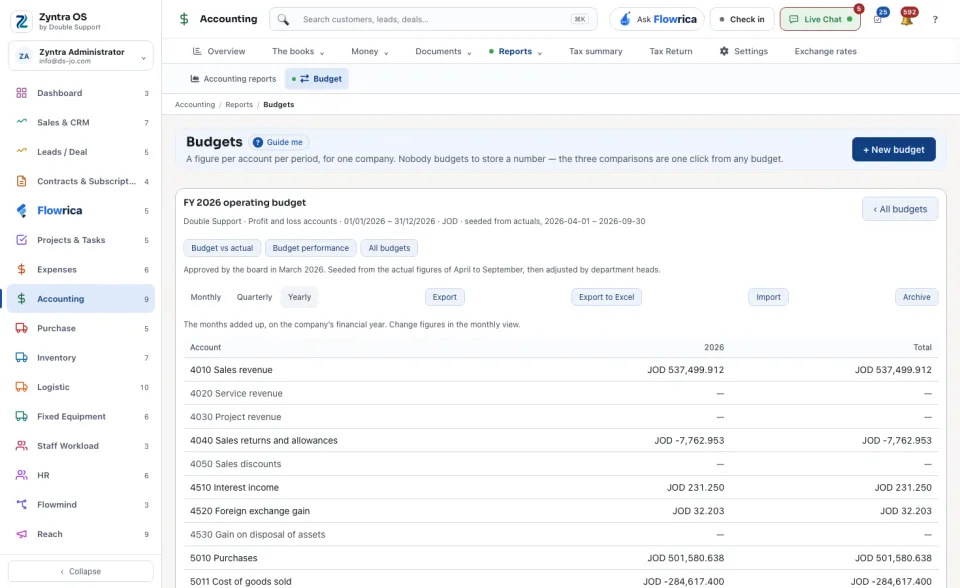Click the Sales & CRM chart icon
The image size is (960, 588).
coord(21,122)
